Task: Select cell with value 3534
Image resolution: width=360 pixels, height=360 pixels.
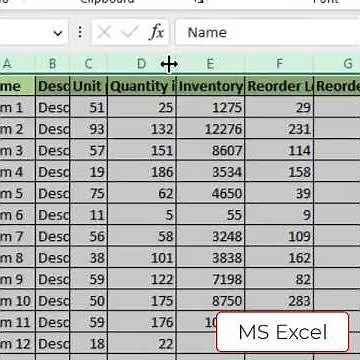Action: 210,172
